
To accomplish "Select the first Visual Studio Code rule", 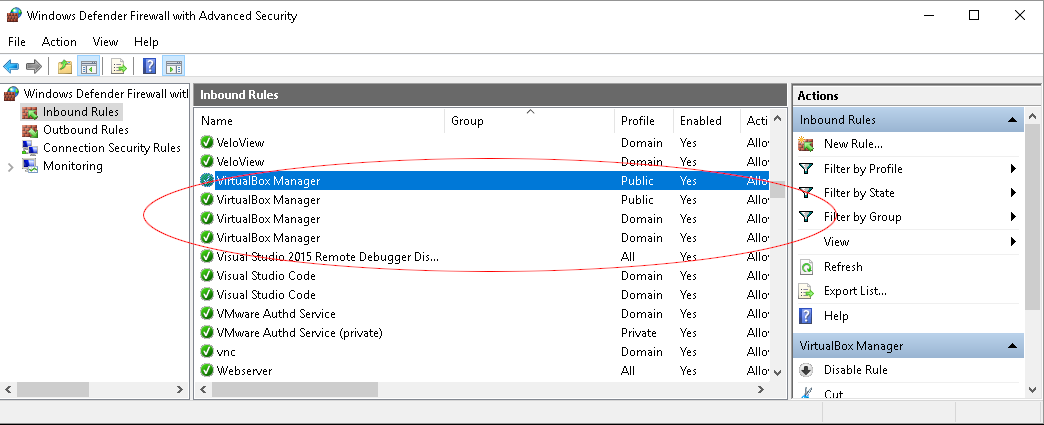I will click(483, 276).
